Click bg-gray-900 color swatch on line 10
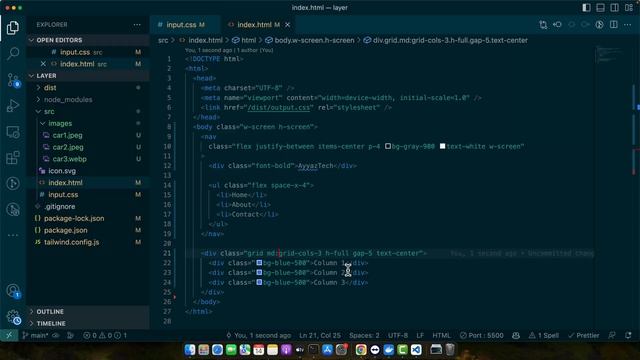This screenshot has height=360, width=640. pos(388,146)
